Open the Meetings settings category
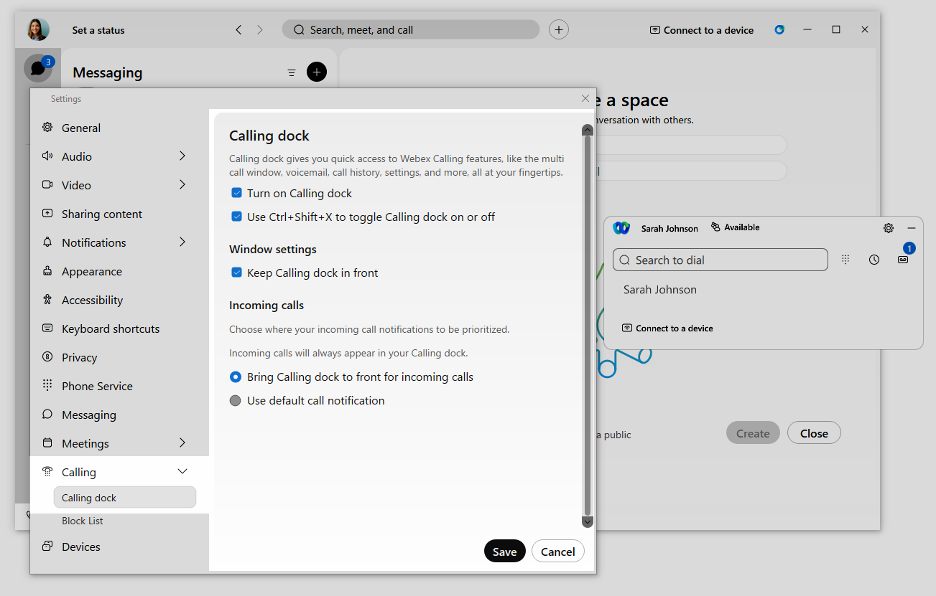 85,444
